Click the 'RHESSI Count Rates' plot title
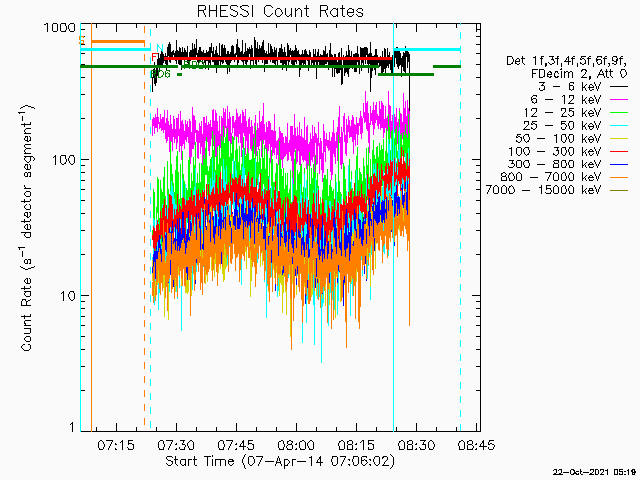 click(x=280, y=11)
